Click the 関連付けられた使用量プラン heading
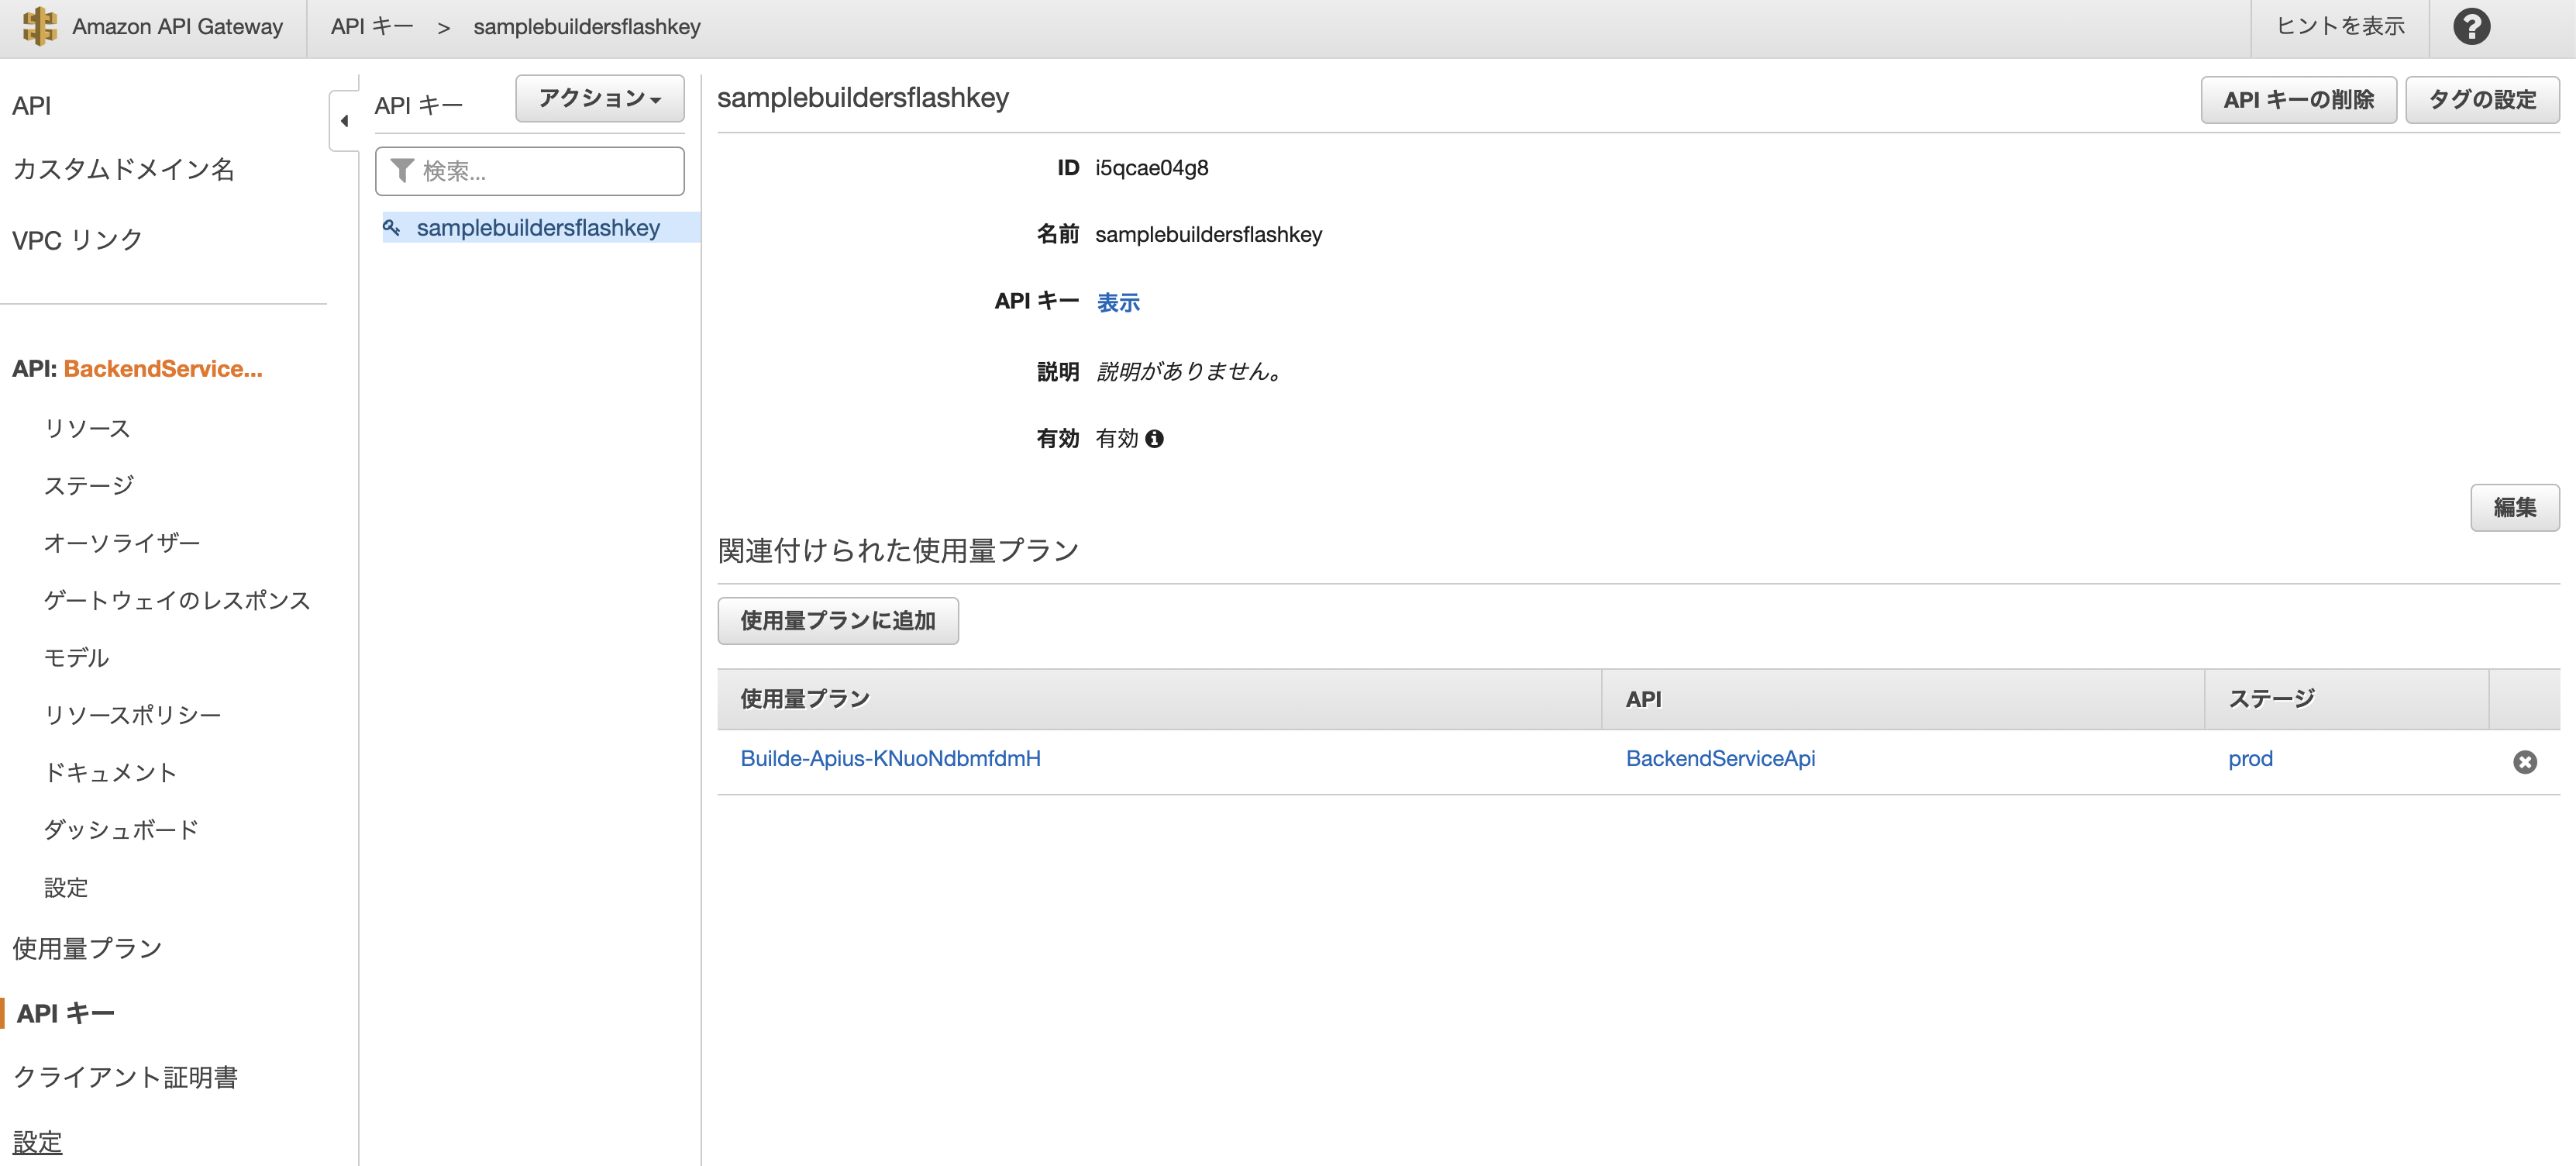The image size is (2576, 1166). click(x=898, y=551)
